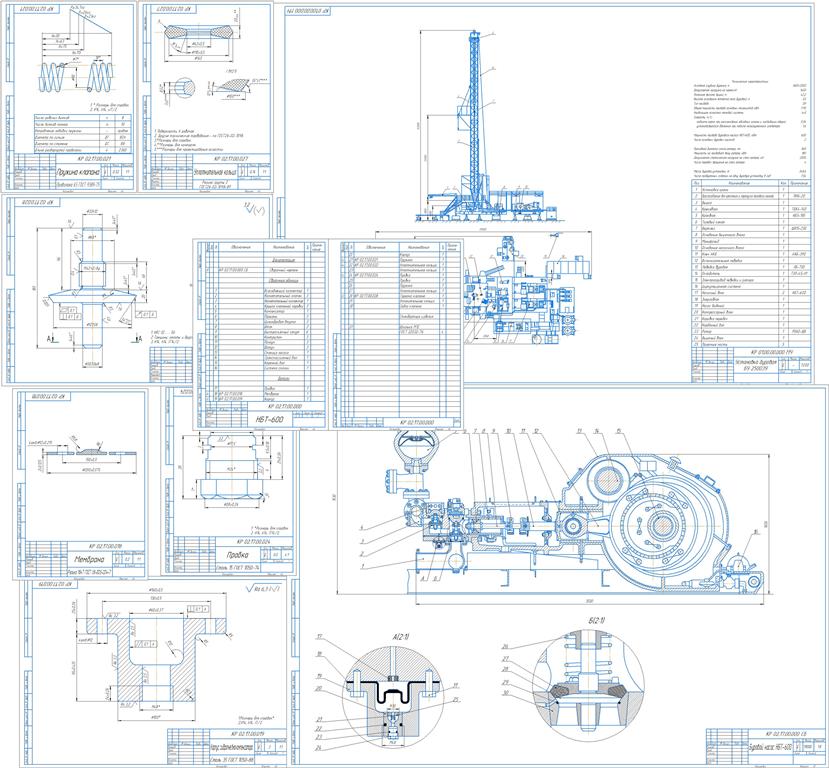The width and height of the screenshot is (829, 768).
Task: Click the 'KP 02.11.00.024' designation text
Action: pyautogui.click(x=253, y=542)
